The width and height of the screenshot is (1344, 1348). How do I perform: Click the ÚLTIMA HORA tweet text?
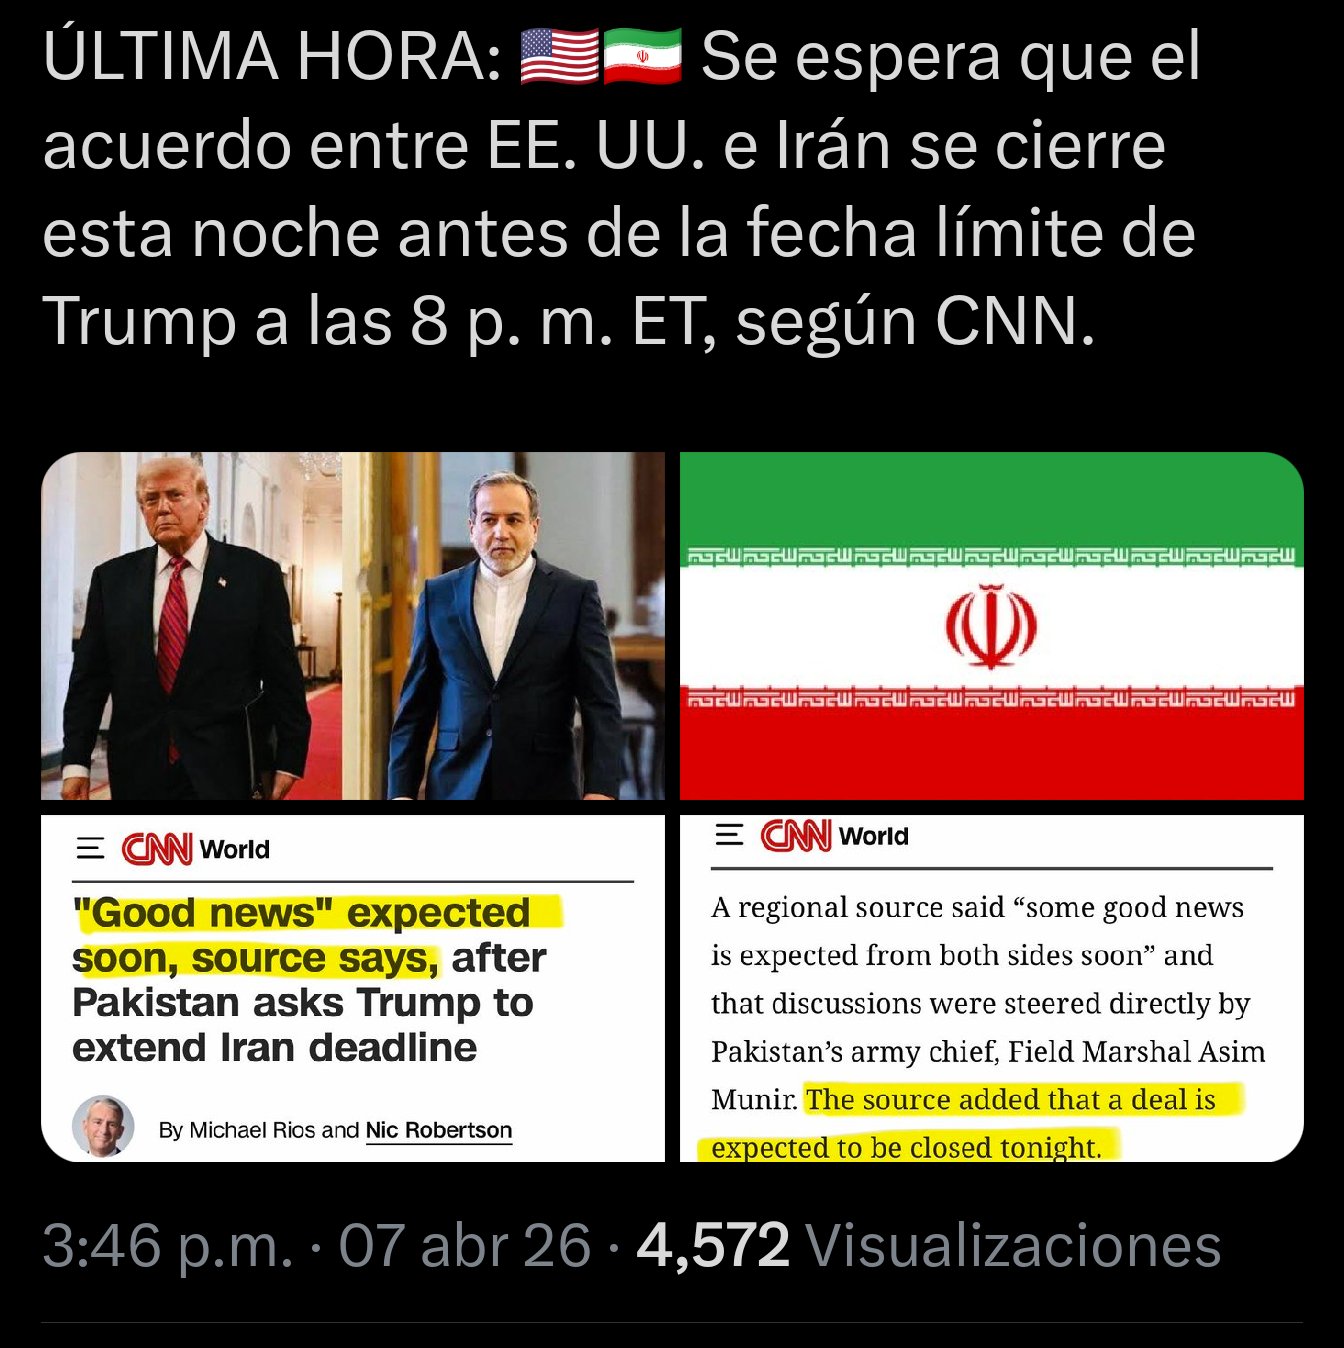tap(622, 188)
